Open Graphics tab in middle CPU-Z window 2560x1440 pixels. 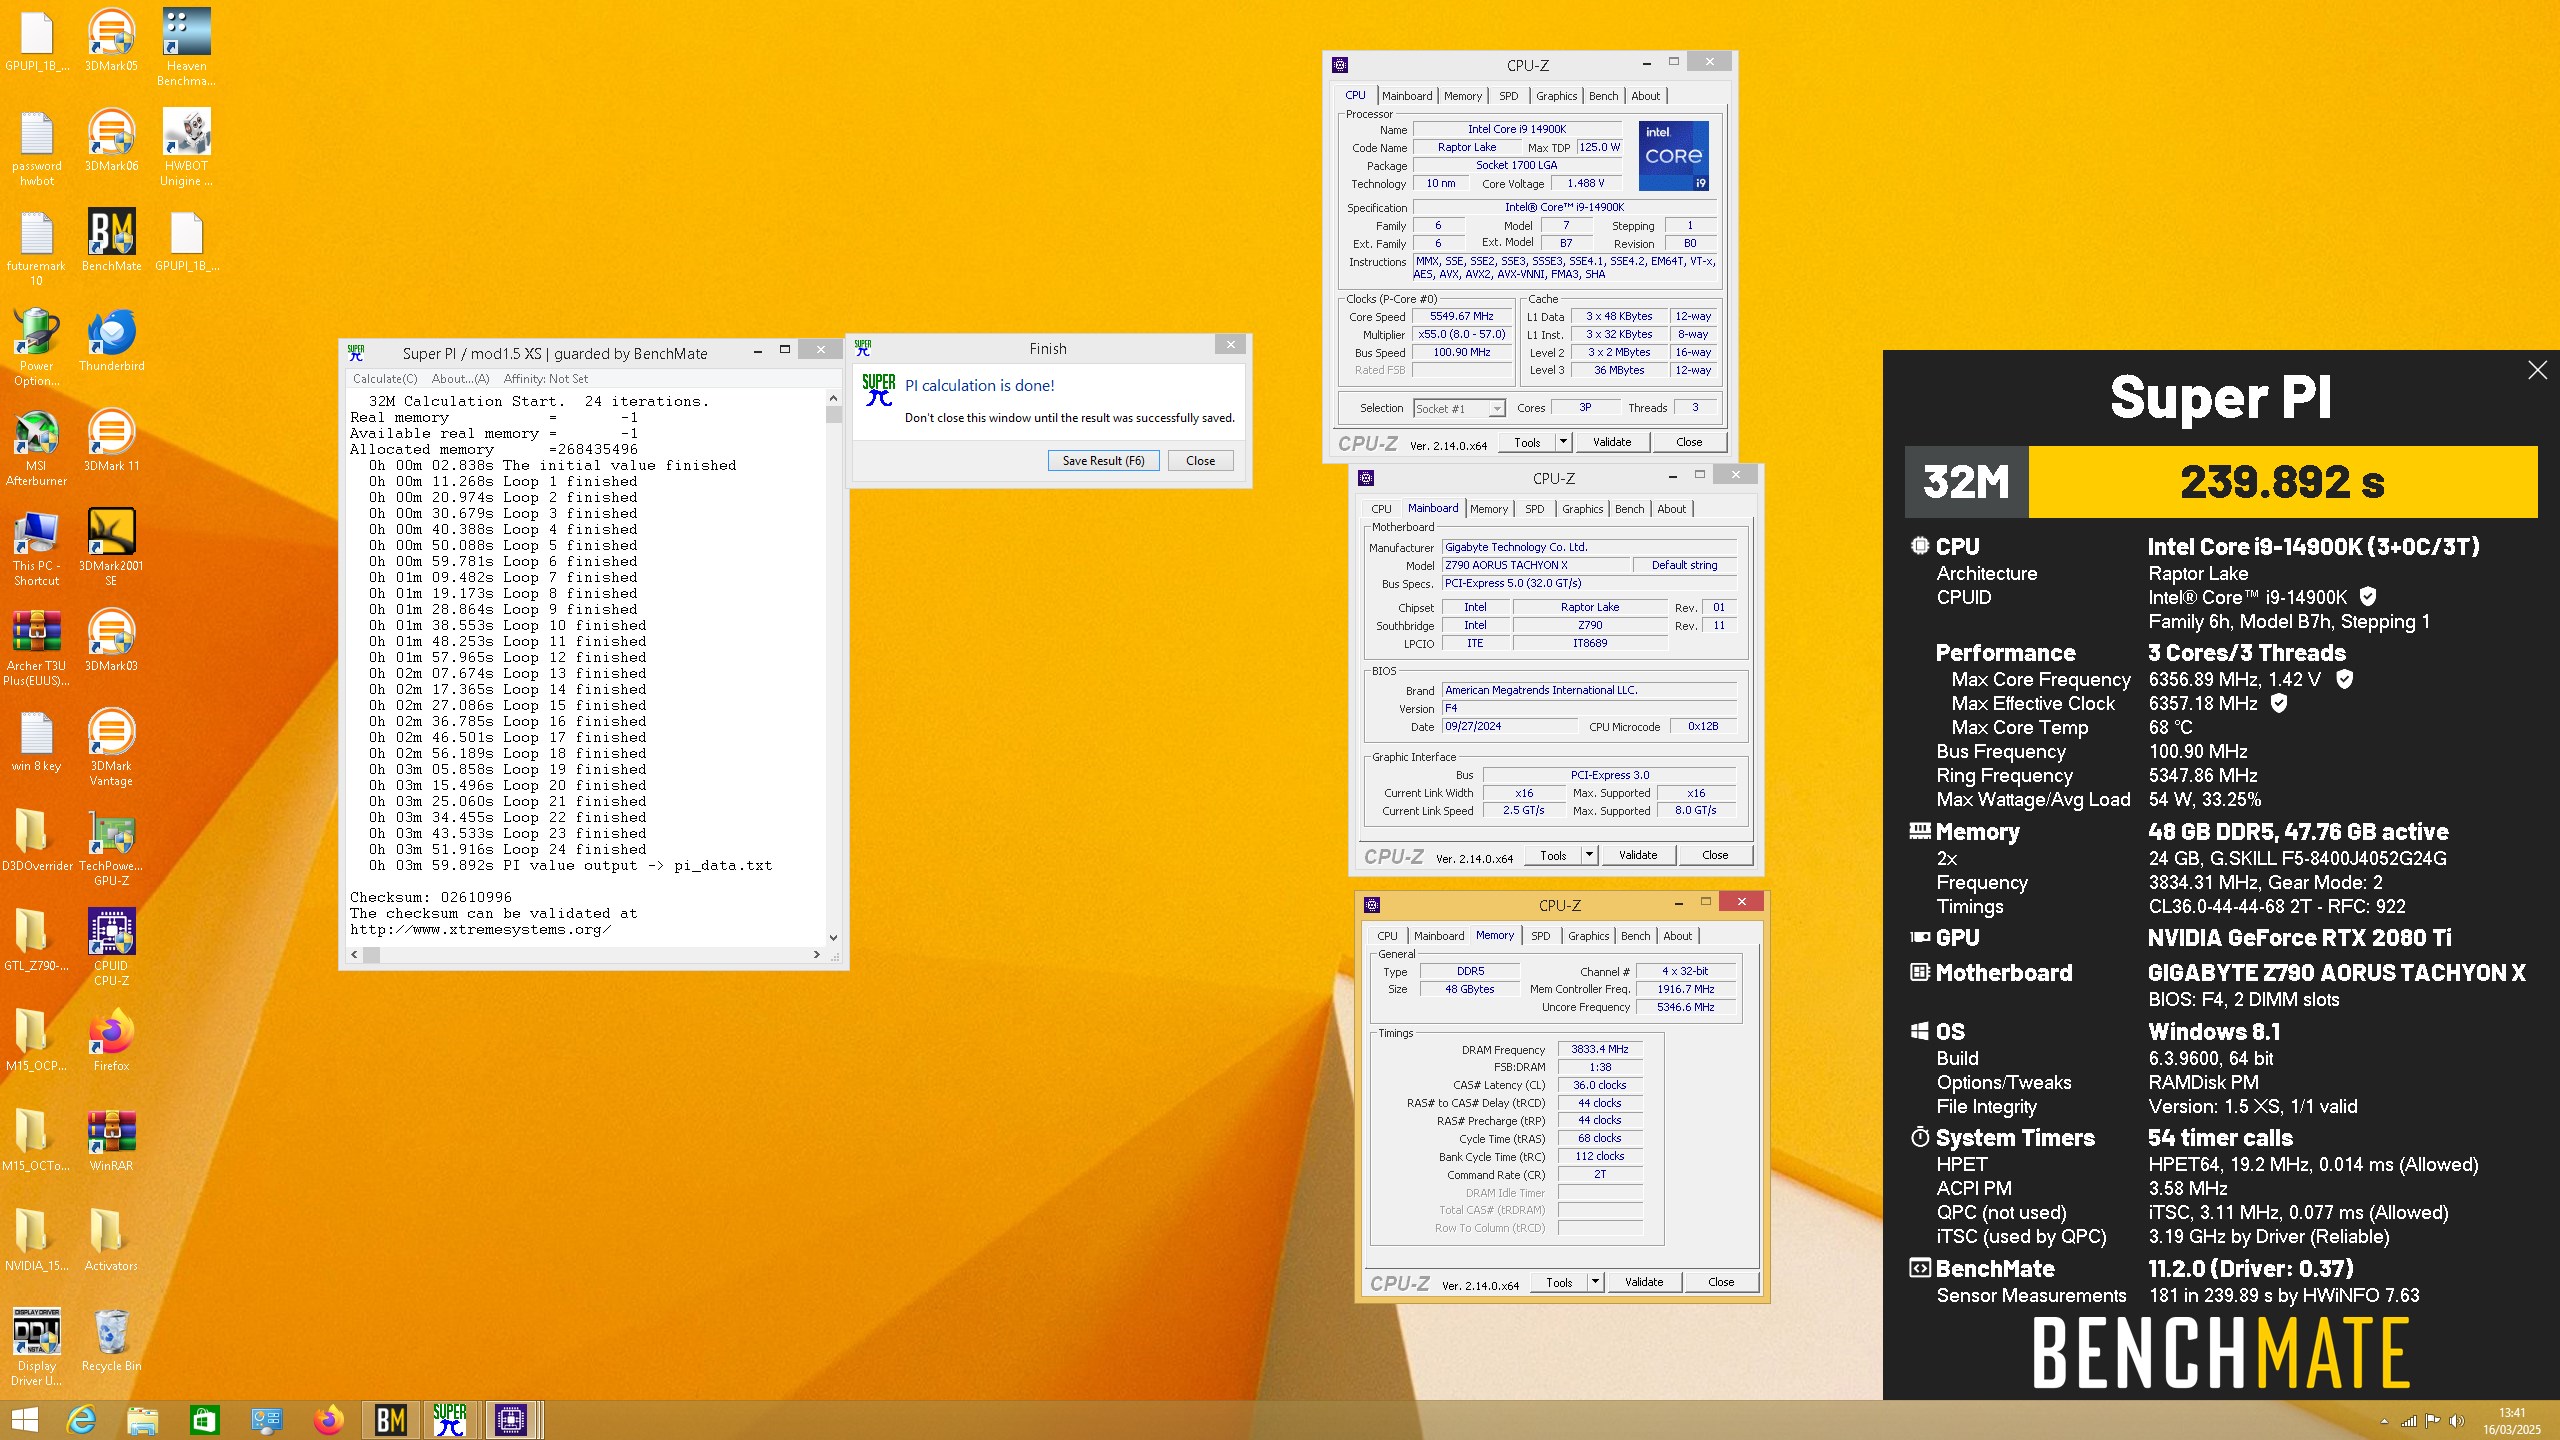point(1582,509)
